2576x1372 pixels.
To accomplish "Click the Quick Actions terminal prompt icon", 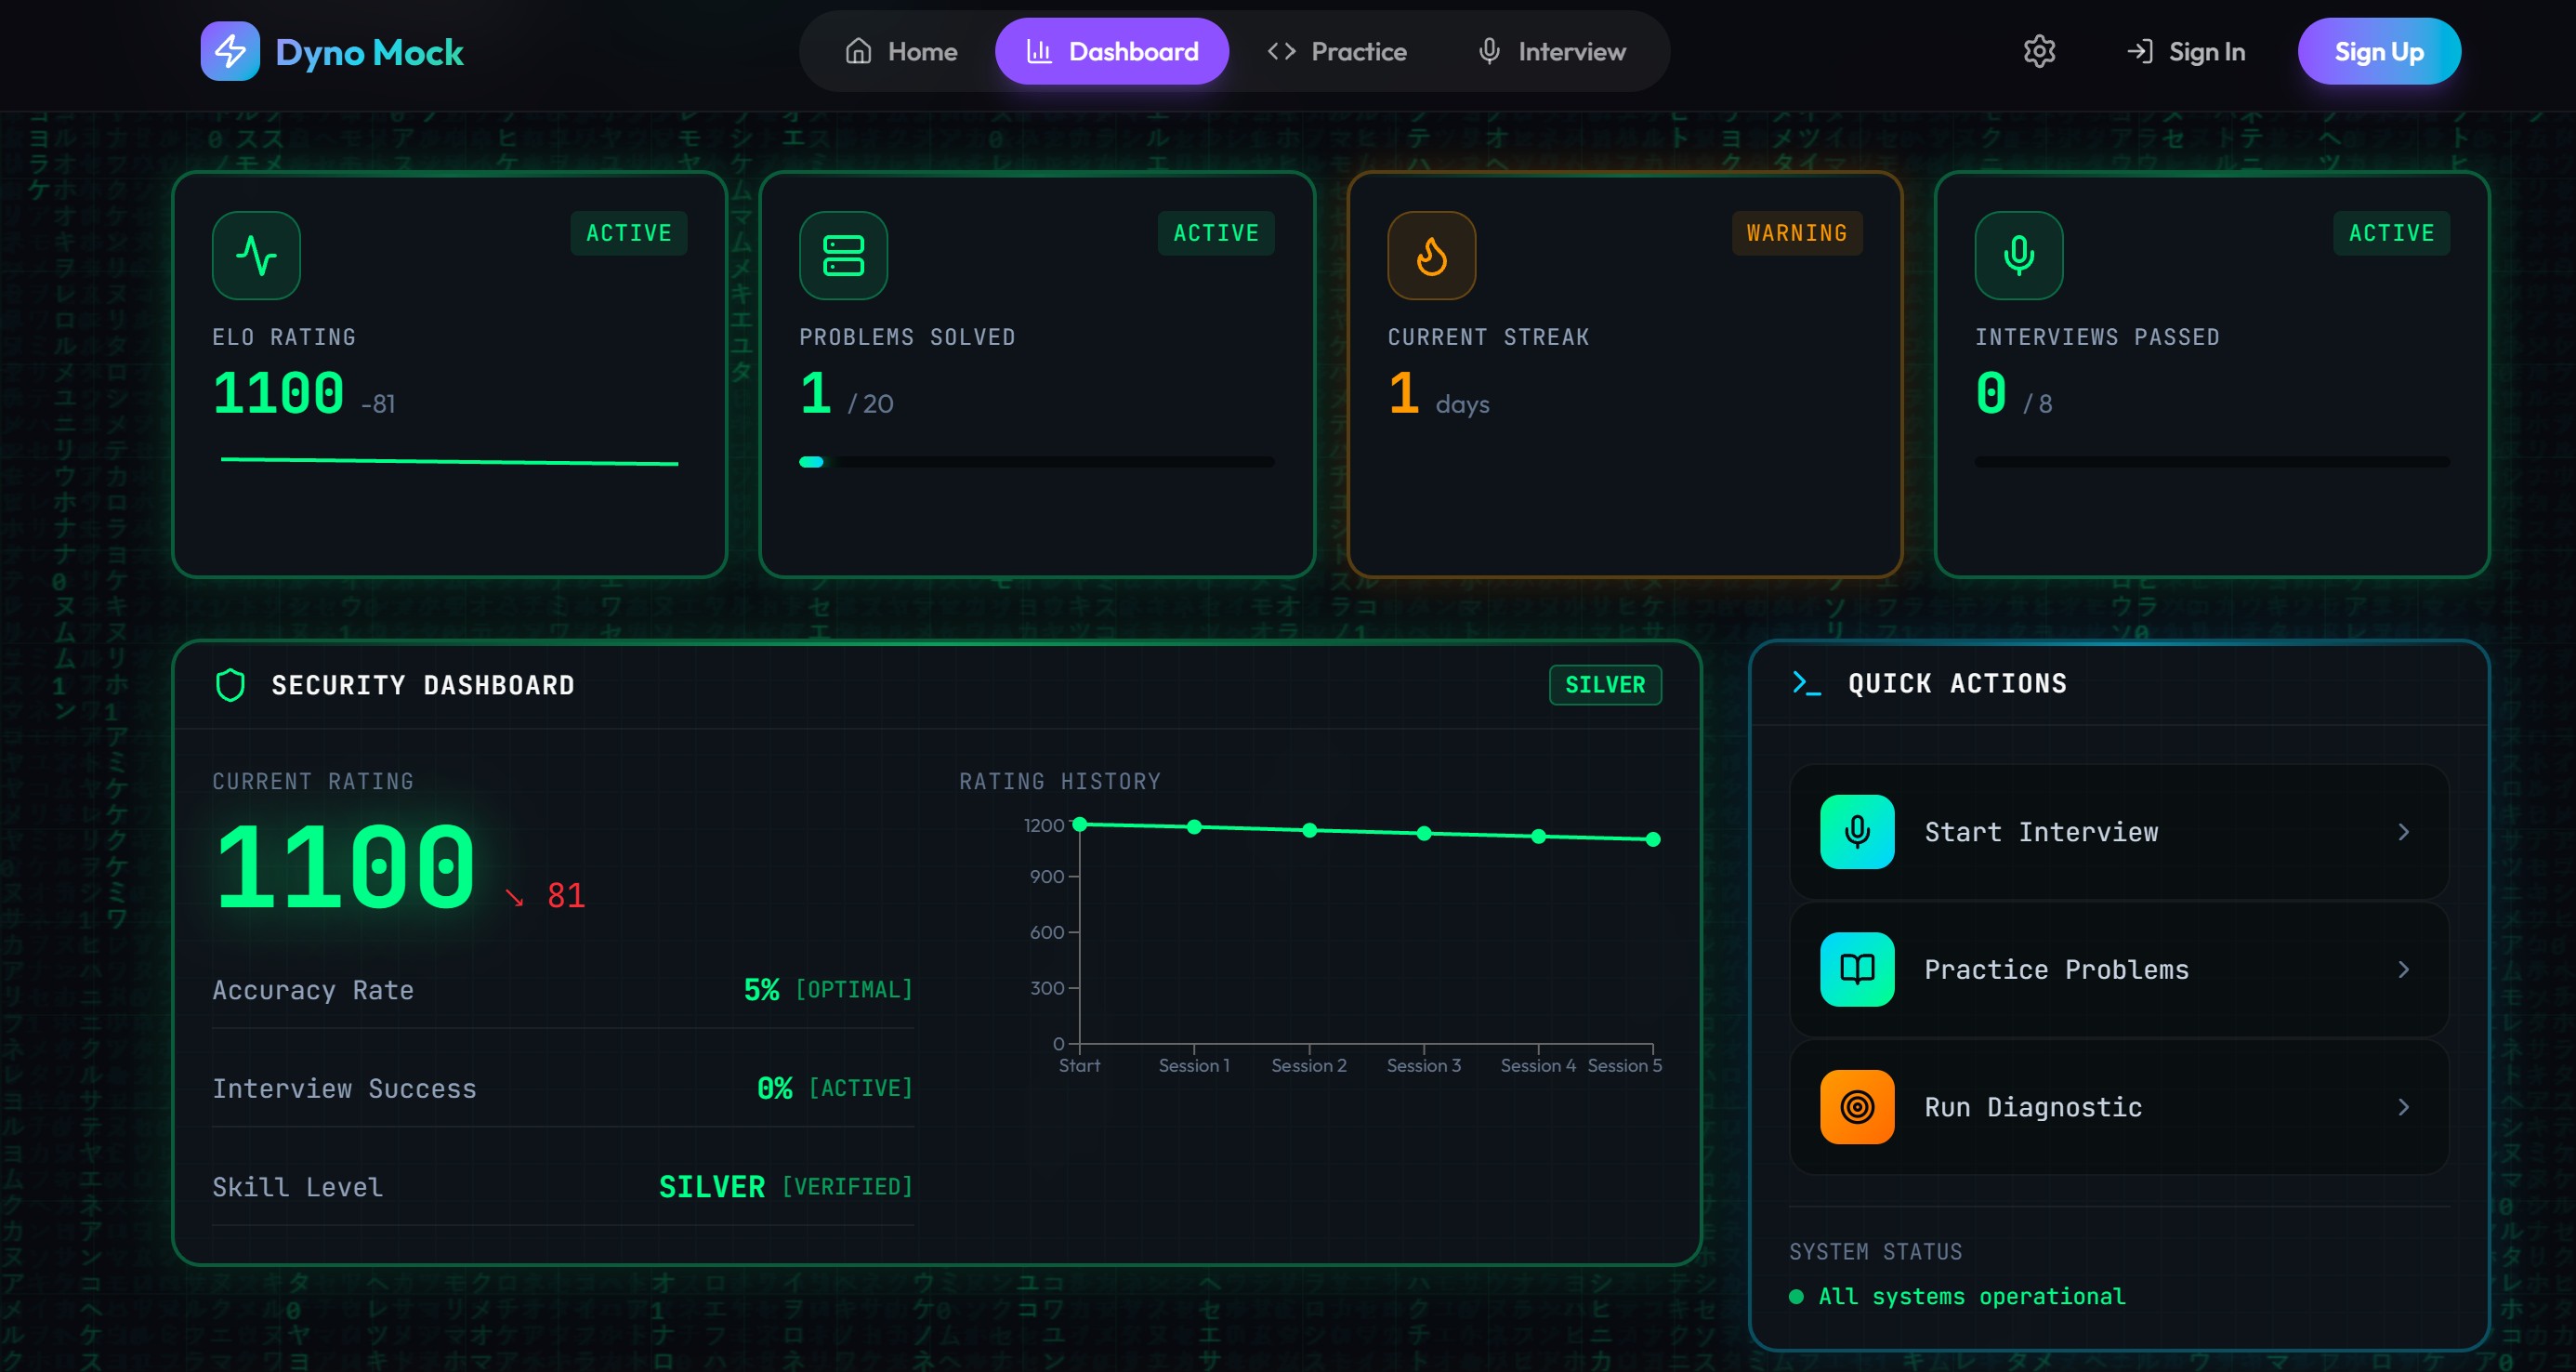I will (x=1806, y=683).
